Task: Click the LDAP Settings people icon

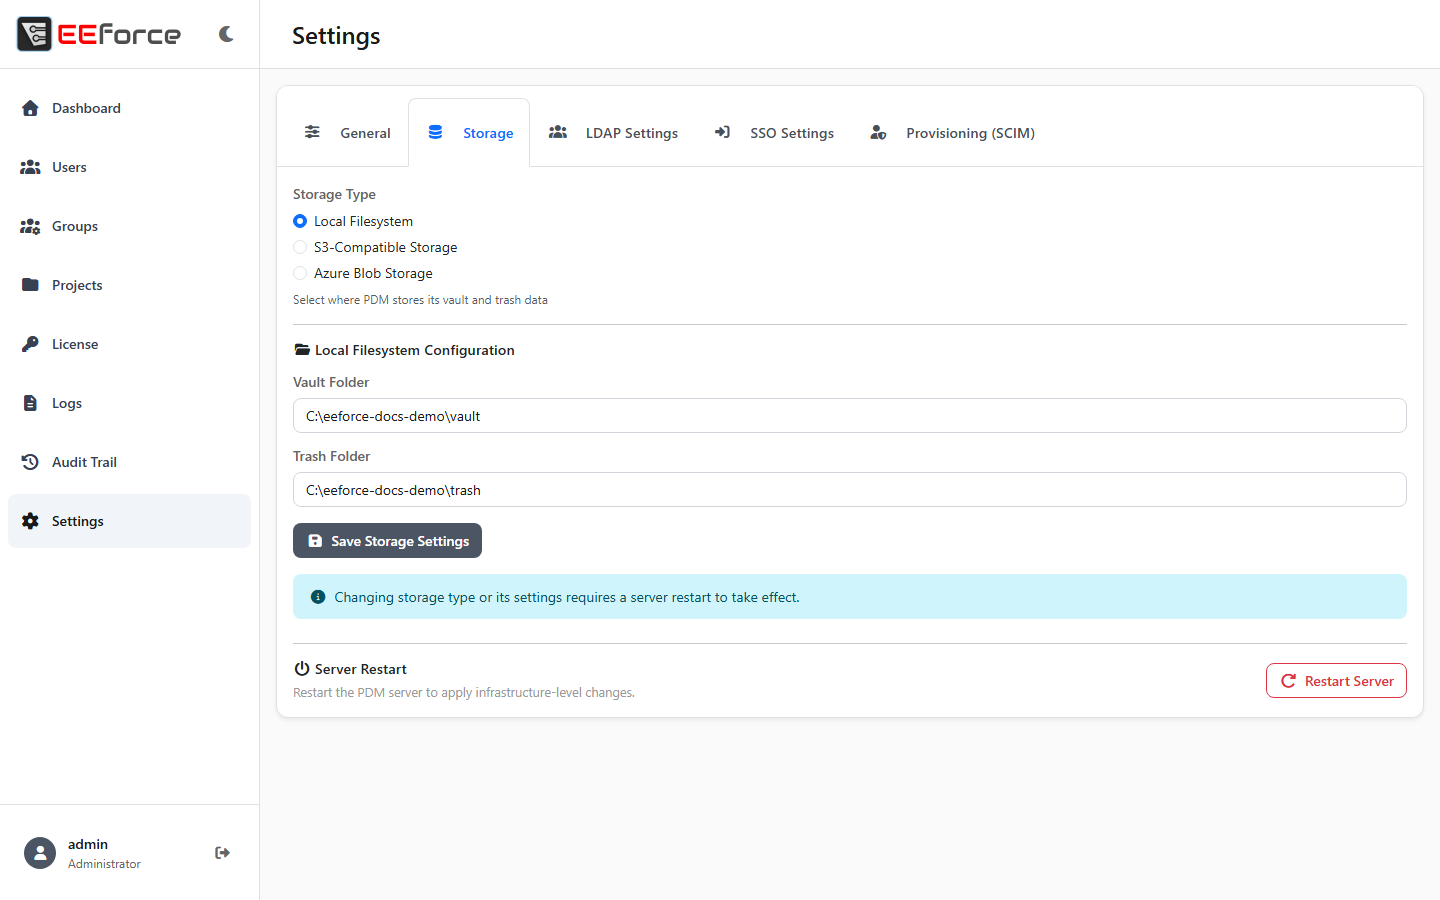Action: (558, 132)
